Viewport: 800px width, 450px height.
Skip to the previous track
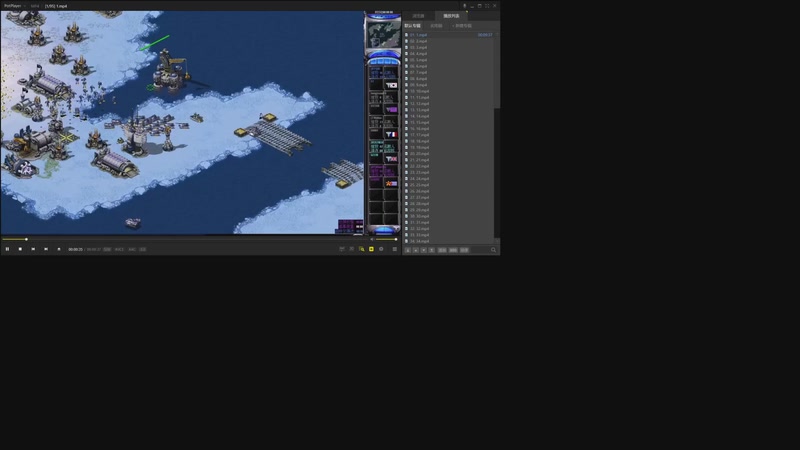[x=33, y=249]
